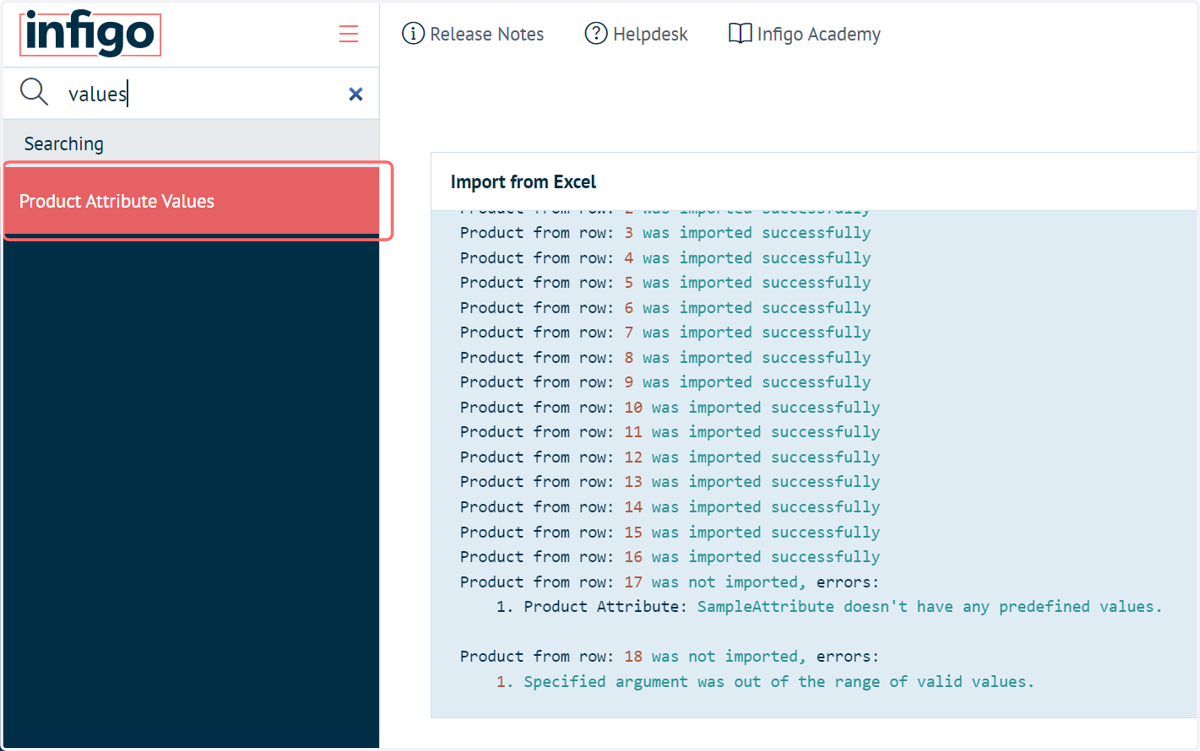Image resolution: width=1200 pixels, height=751 pixels.
Task: Click the Helpdesk question mark icon
Action: click(x=596, y=34)
